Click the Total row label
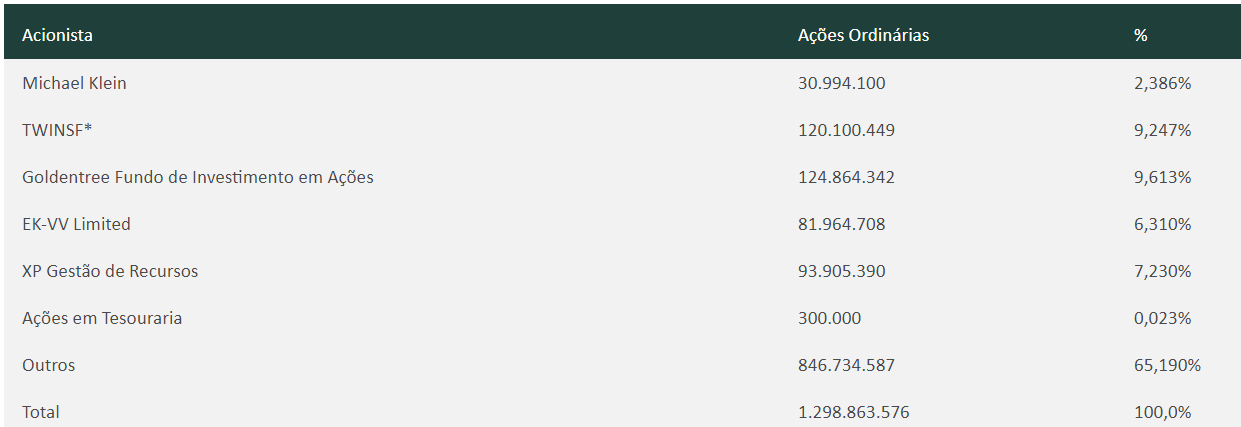The image size is (1241, 427). (41, 412)
